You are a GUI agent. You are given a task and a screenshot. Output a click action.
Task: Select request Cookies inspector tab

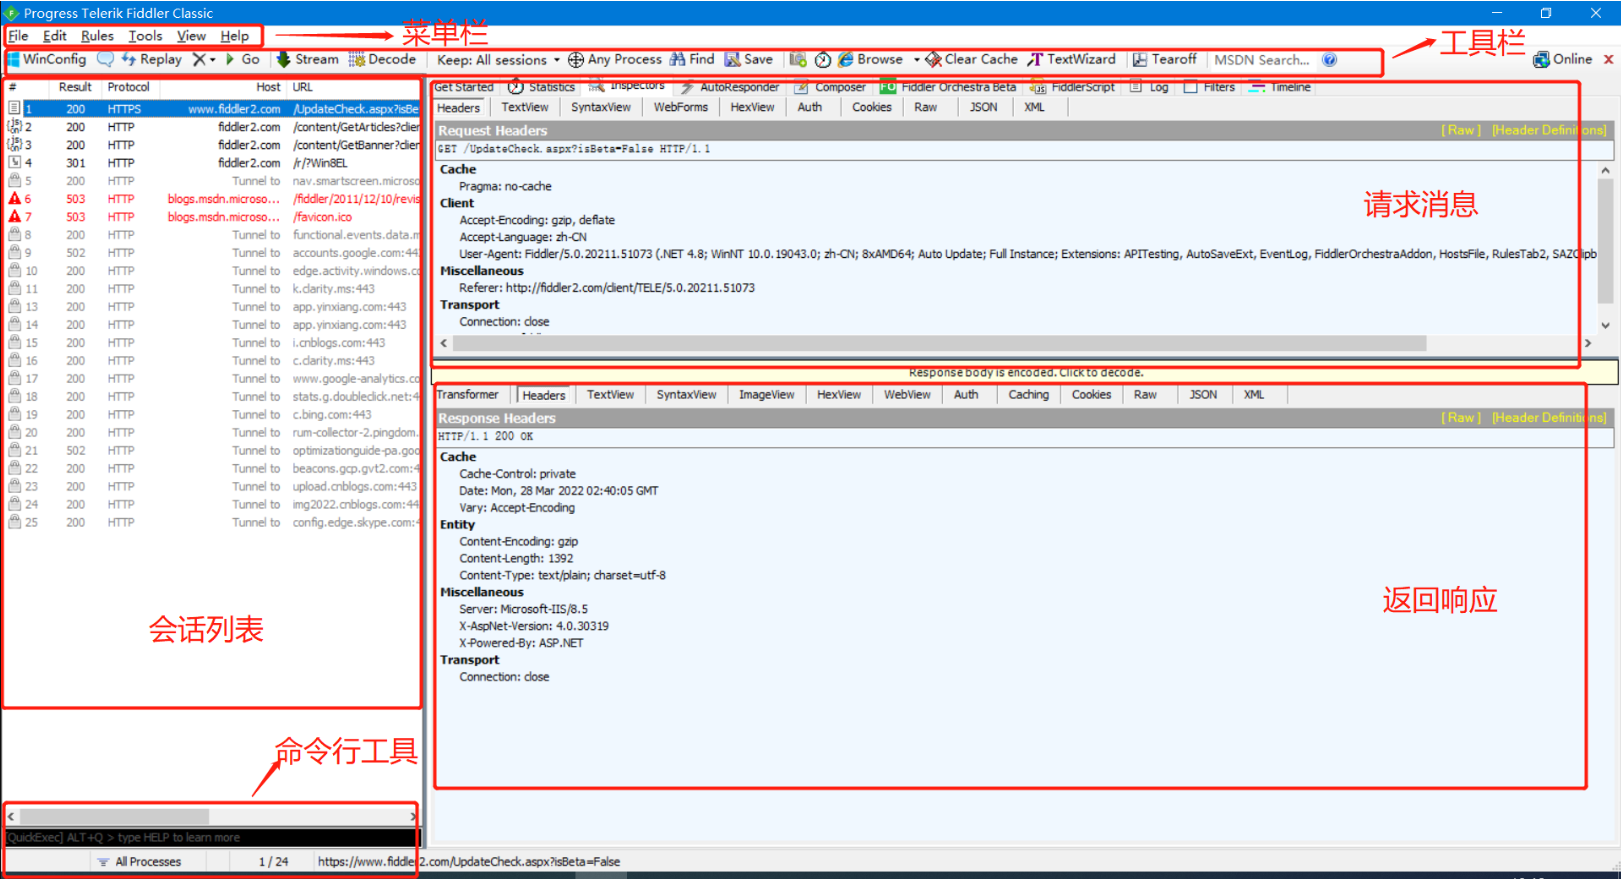[x=872, y=108]
